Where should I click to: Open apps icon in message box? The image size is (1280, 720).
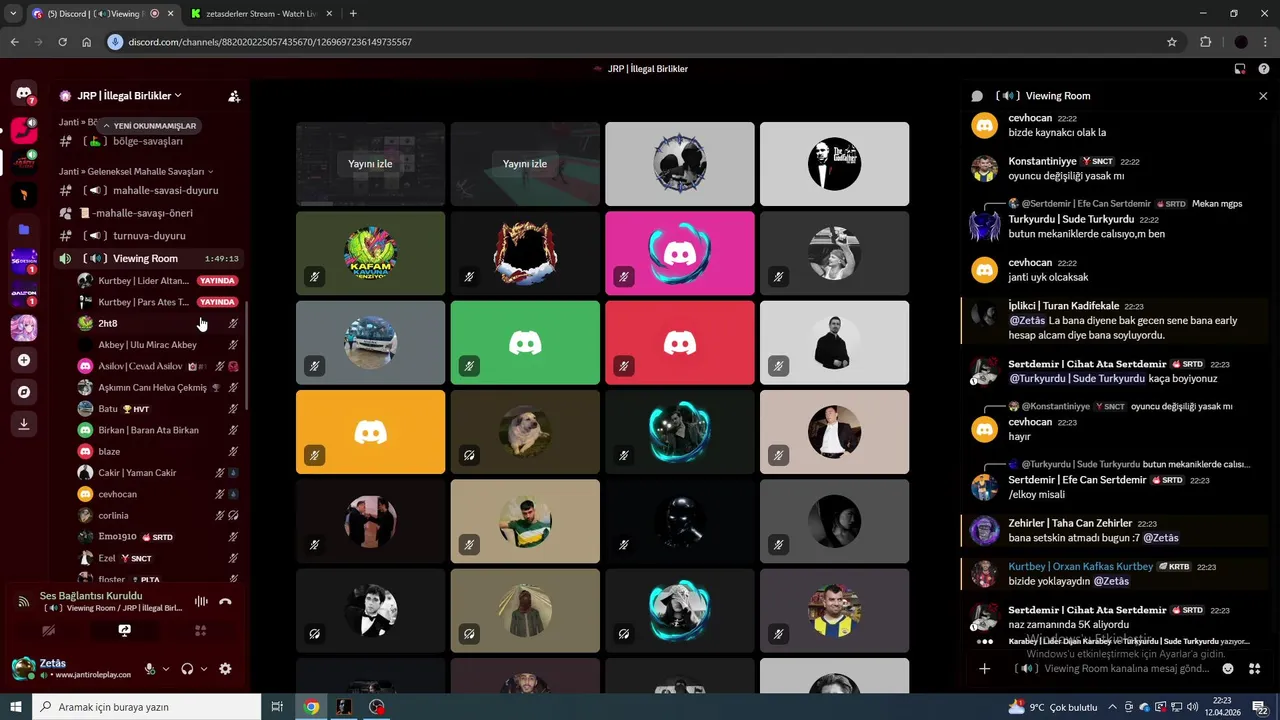tap(1255, 669)
